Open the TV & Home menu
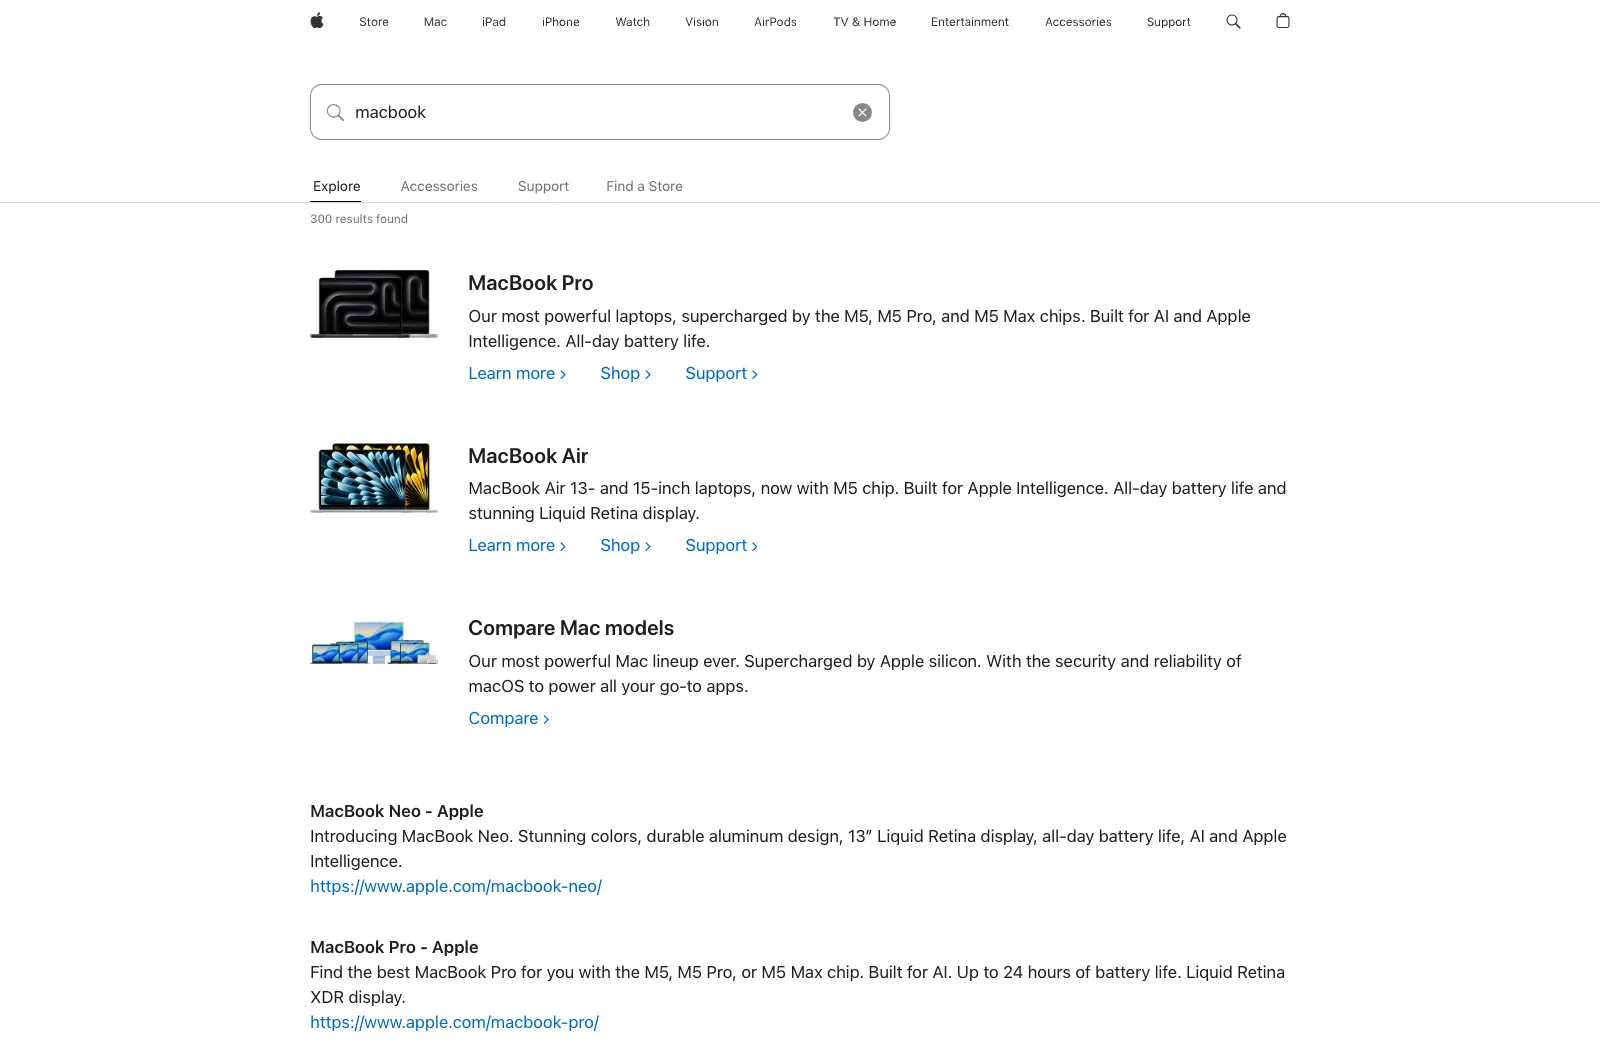The image size is (1600, 1057). [x=865, y=22]
